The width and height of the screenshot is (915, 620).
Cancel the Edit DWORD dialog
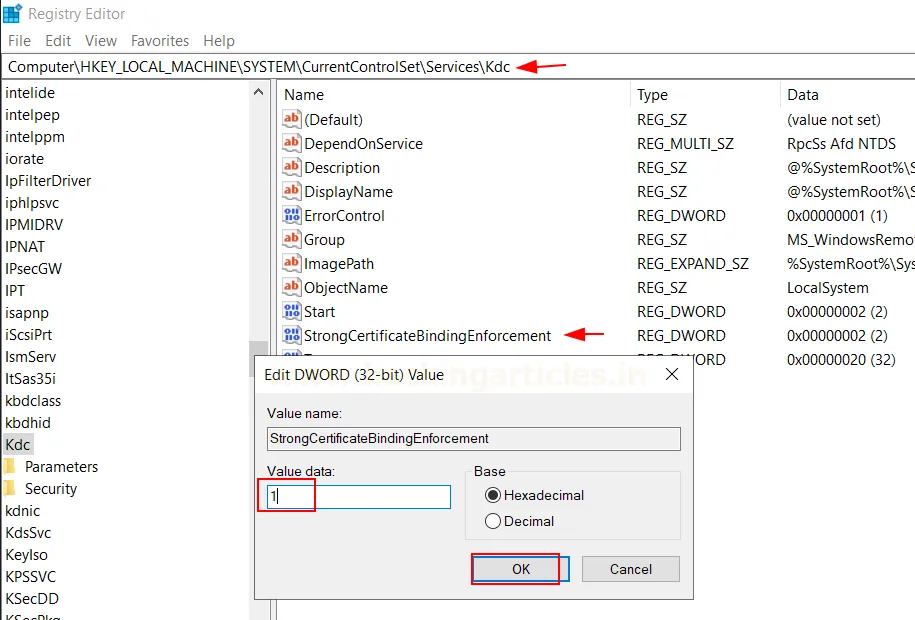(x=630, y=569)
